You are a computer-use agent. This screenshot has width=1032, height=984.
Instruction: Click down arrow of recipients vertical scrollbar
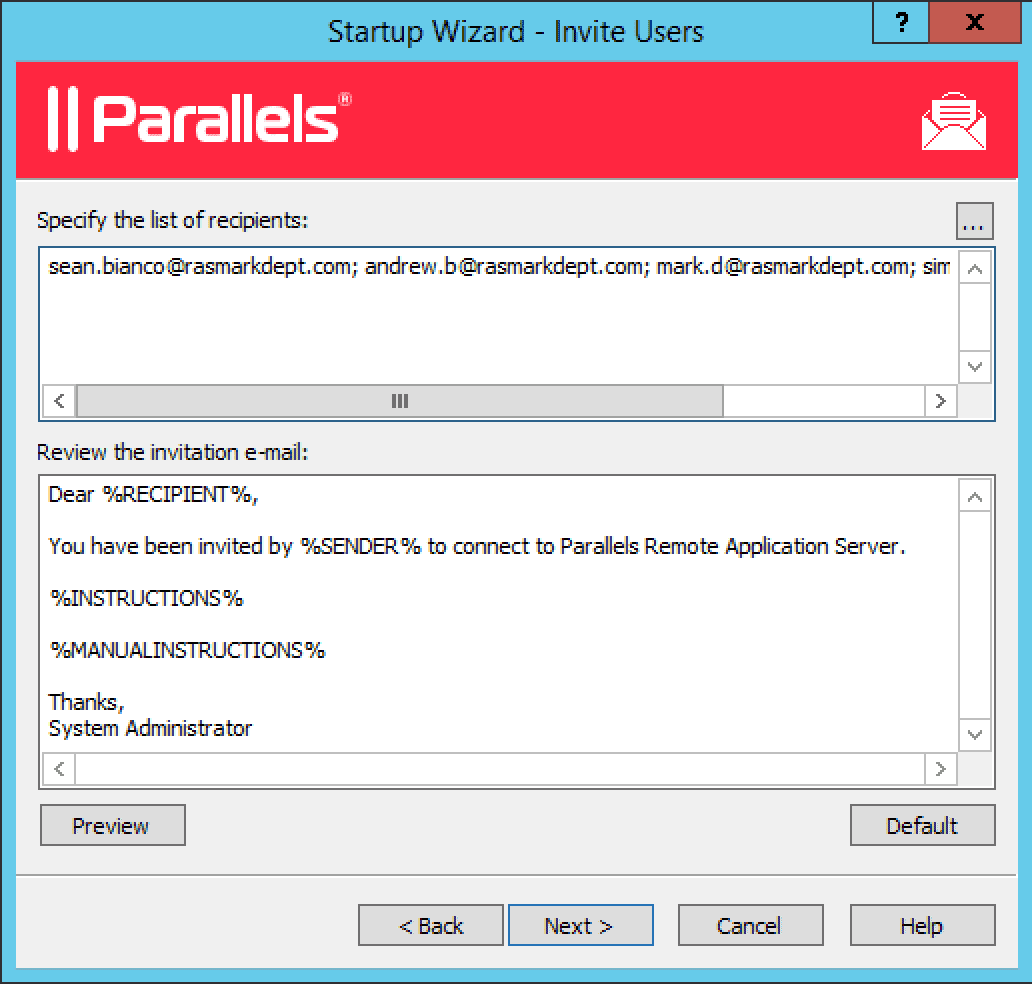975,366
